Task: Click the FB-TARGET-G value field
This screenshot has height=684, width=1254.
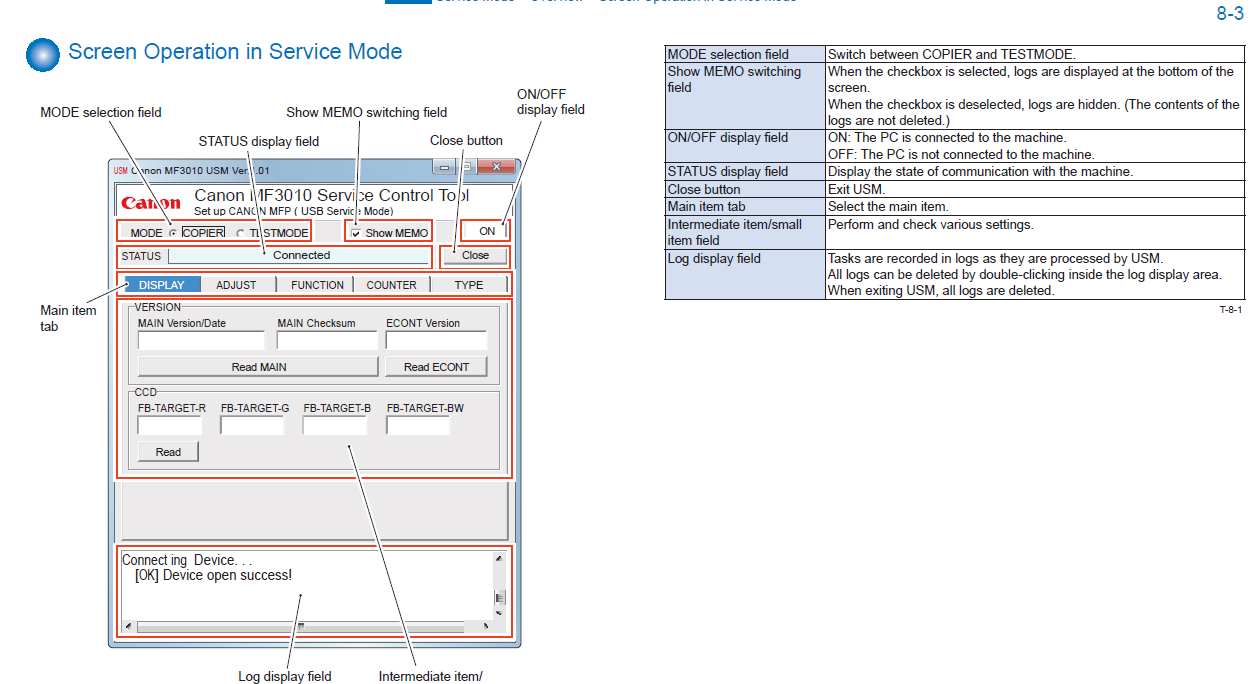Action: point(252,425)
